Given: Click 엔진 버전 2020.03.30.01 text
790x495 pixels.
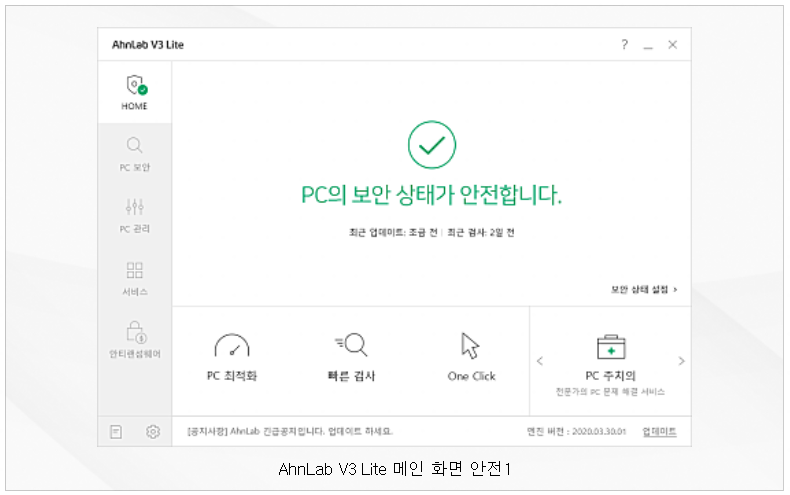Looking at the screenshot, I should point(576,431).
